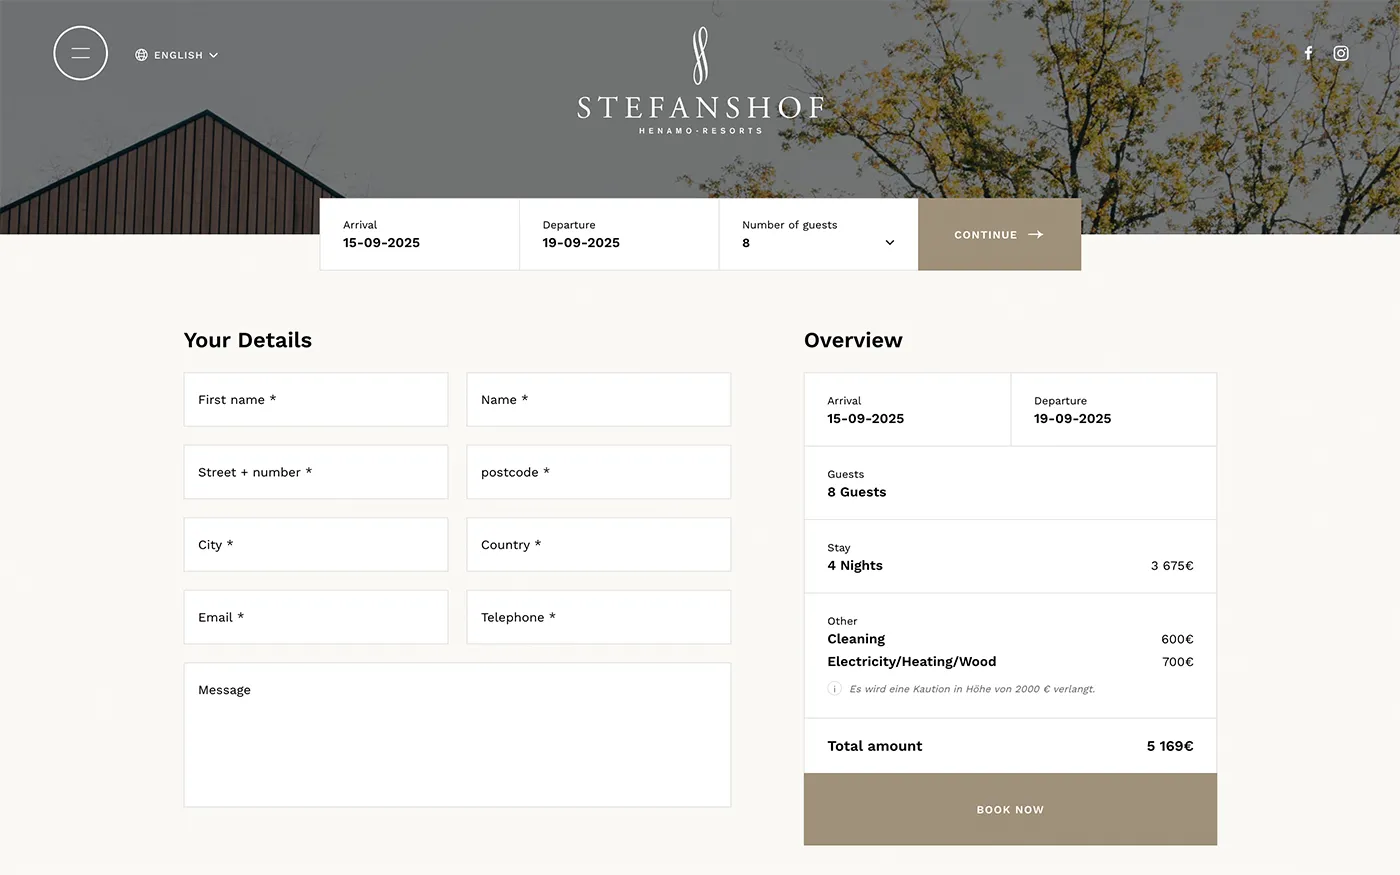Select the Arrival date field in search bar

click(x=419, y=235)
